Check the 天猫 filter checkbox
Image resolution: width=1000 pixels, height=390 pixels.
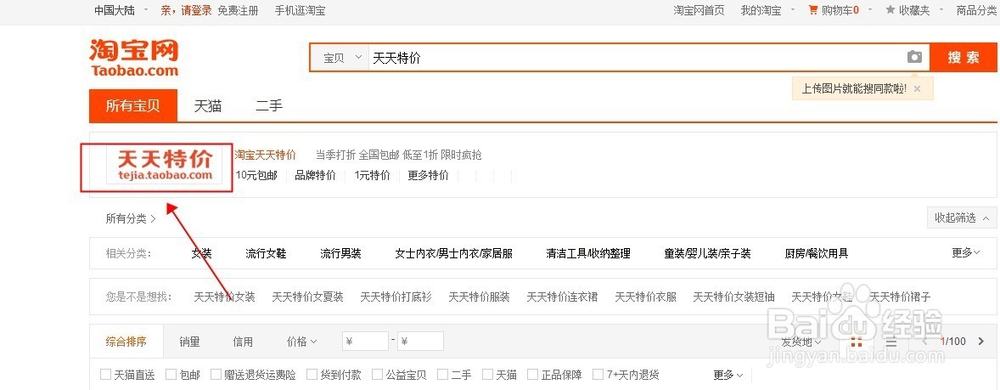click(x=487, y=375)
